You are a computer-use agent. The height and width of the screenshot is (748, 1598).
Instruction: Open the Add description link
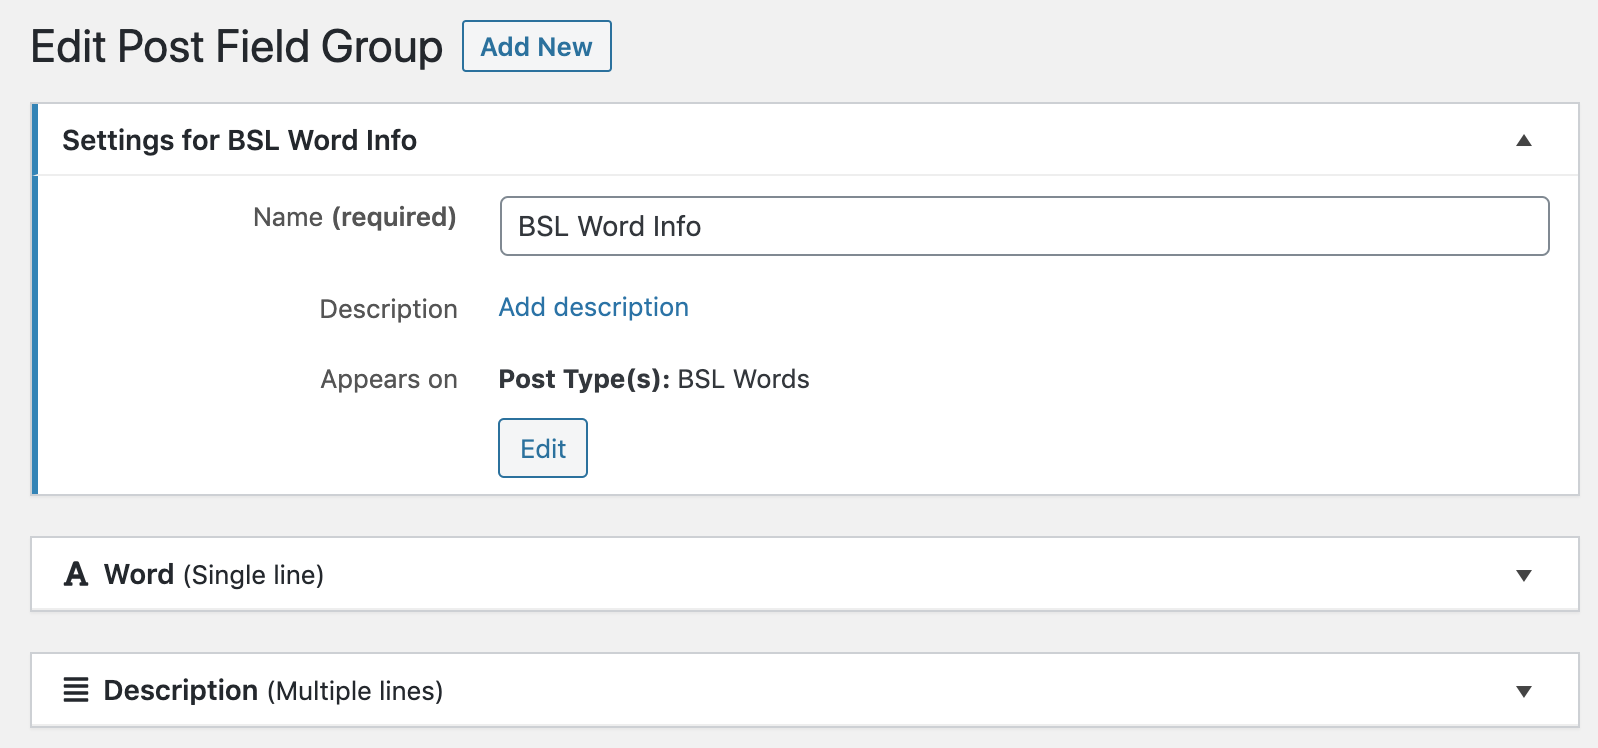tap(593, 307)
